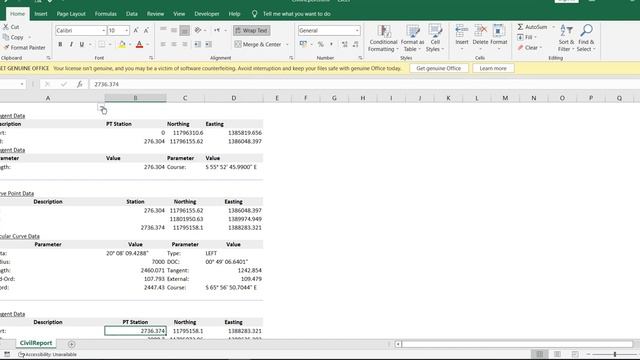The image size is (640, 360).
Task: Add a new sheet with plus button
Action: pos(71,344)
